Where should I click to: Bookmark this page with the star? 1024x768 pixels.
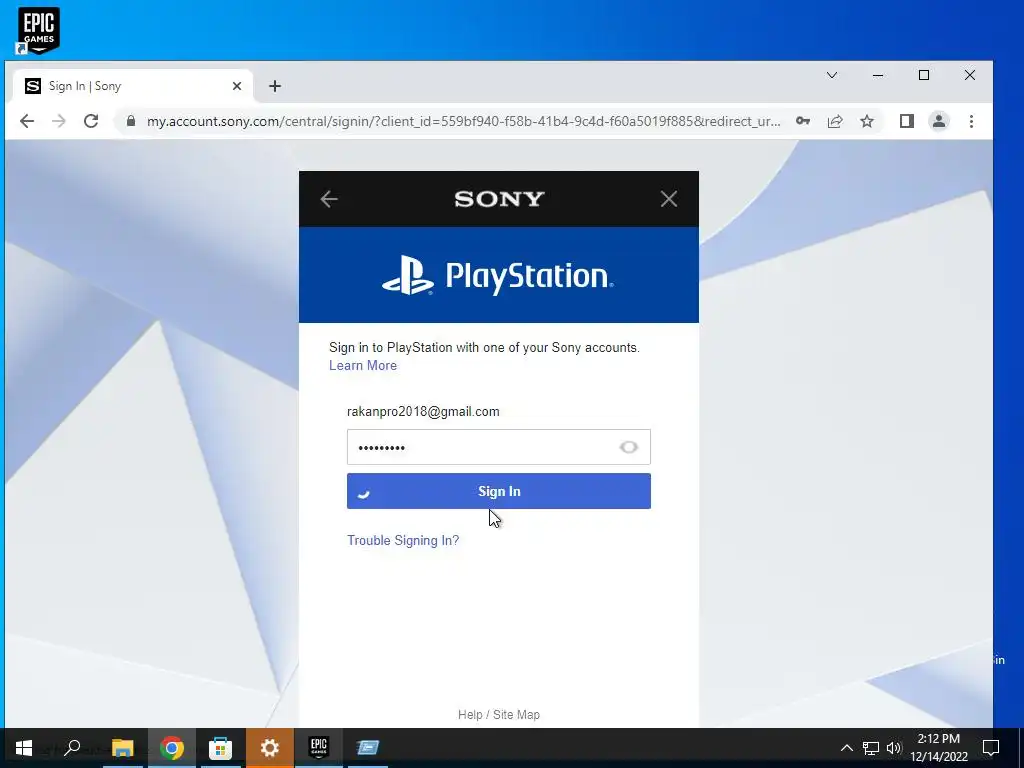[867, 121]
